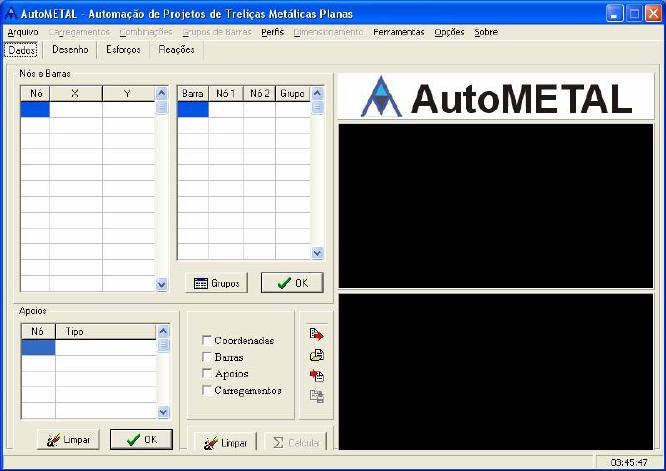Open the Grupos button under the bars table
Viewport: 666px width, 471px height.
click(217, 283)
